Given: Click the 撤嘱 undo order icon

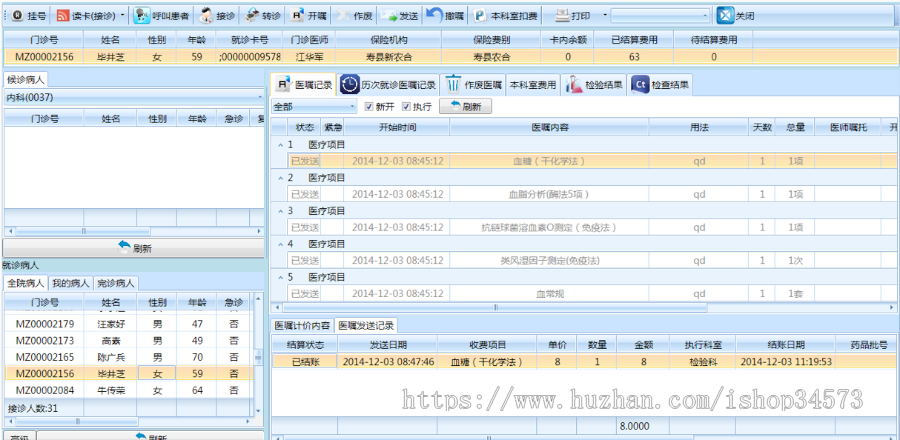Looking at the screenshot, I should [435, 15].
